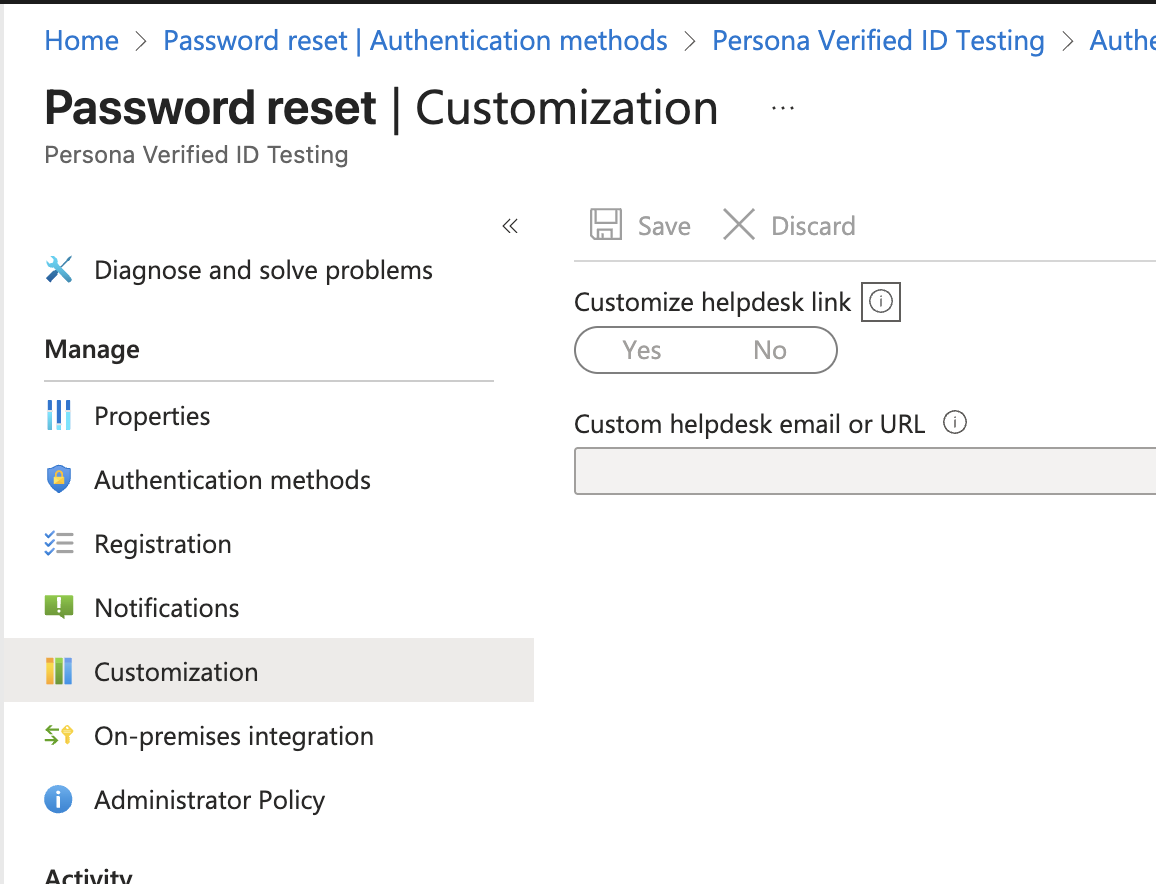Click the Properties bars icon
This screenshot has width=1156, height=884.
click(x=59, y=415)
